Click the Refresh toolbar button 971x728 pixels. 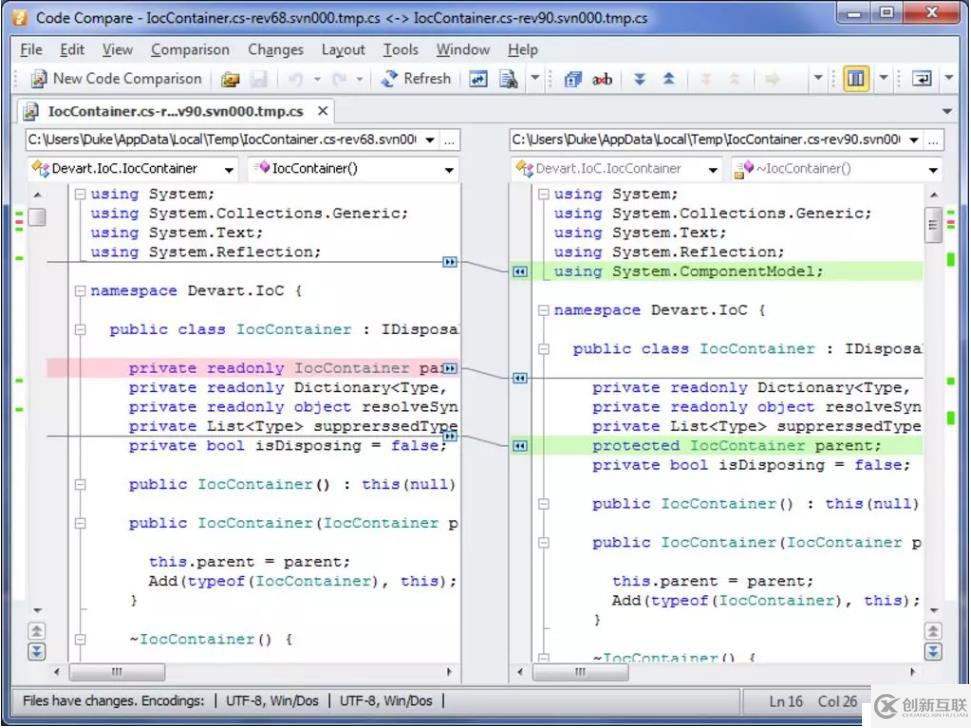416,79
